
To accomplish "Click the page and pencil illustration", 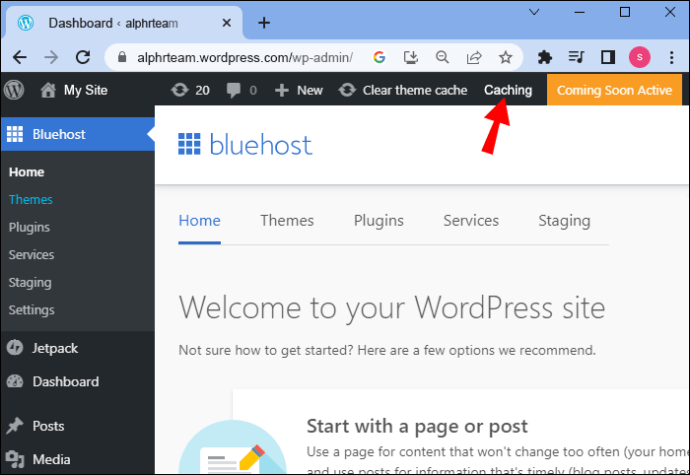I will [233, 448].
